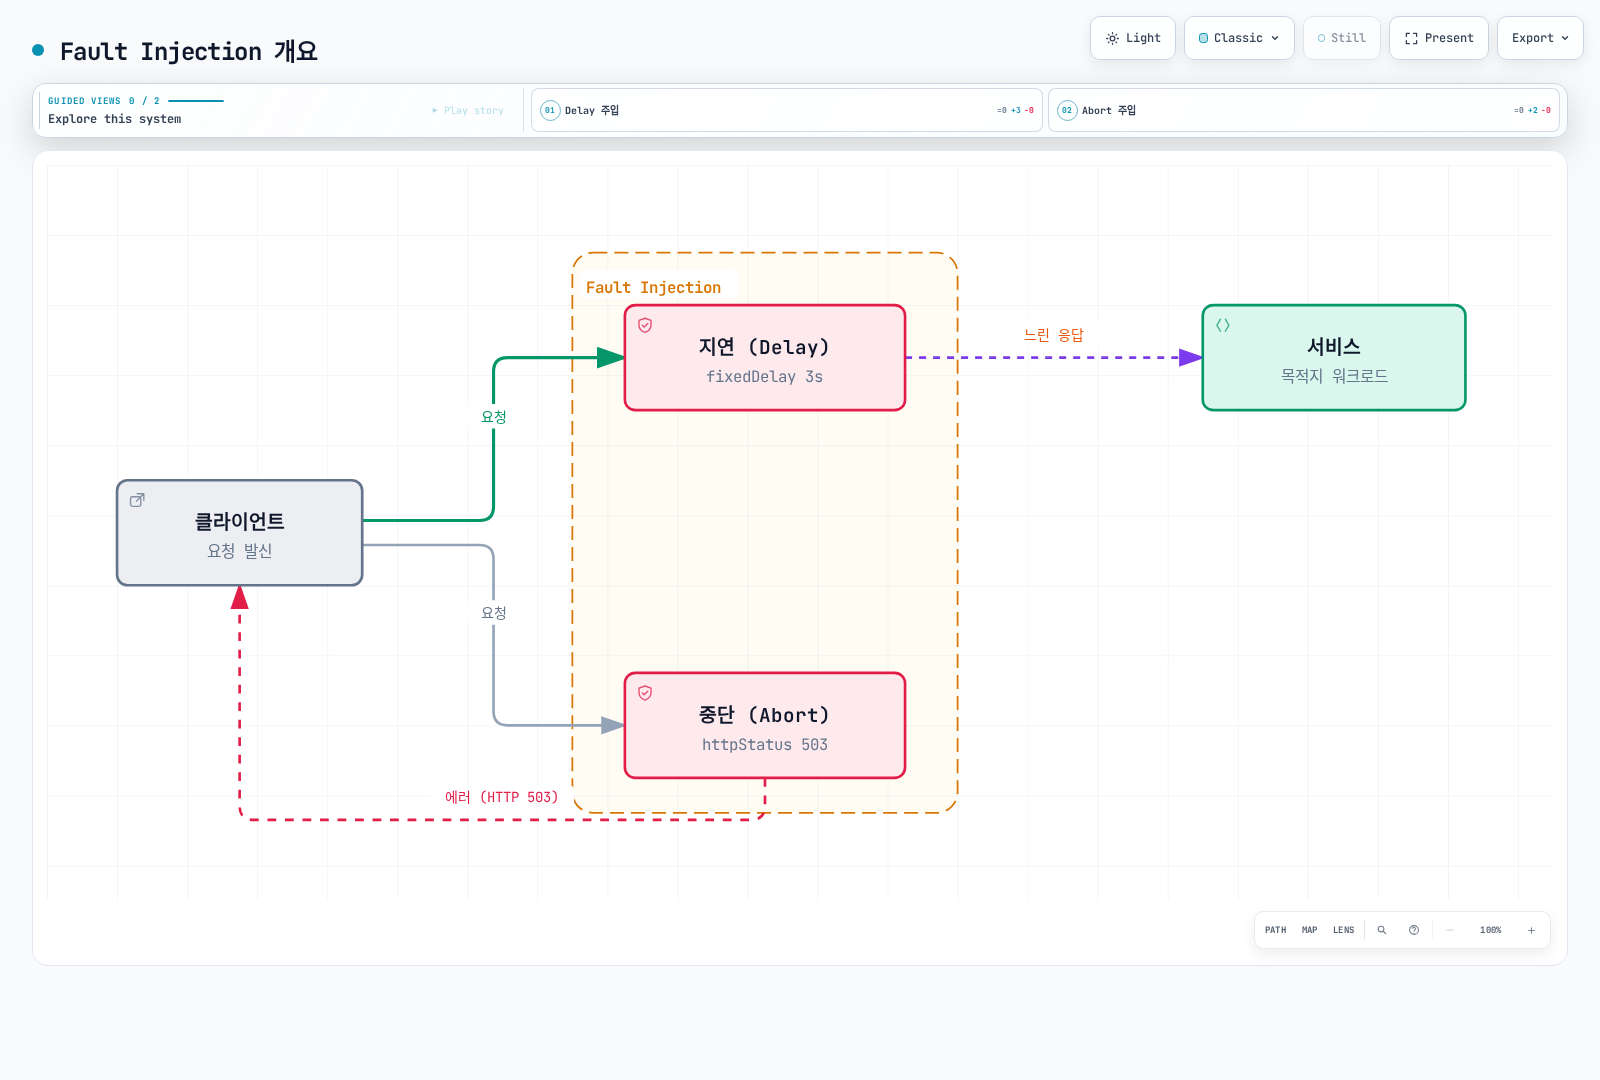The width and height of the screenshot is (1600, 1080).
Task: Switch to MAP mode
Action: (1310, 930)
